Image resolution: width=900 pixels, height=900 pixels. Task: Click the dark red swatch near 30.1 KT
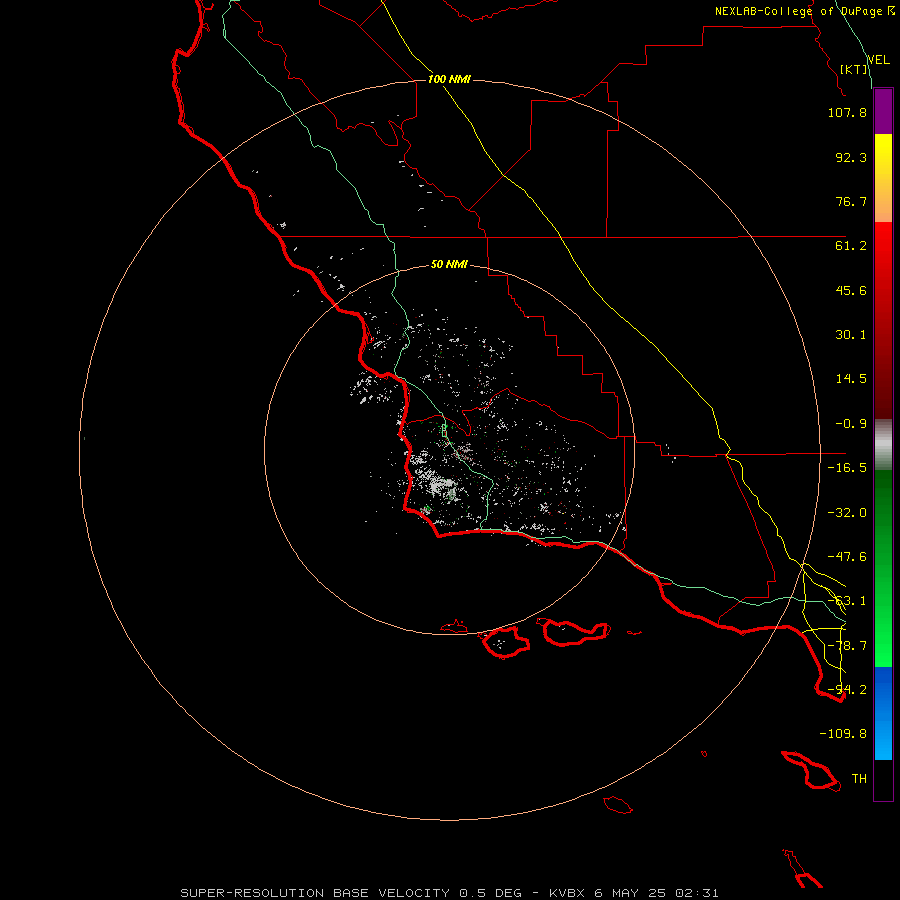(x=883, y=335)
